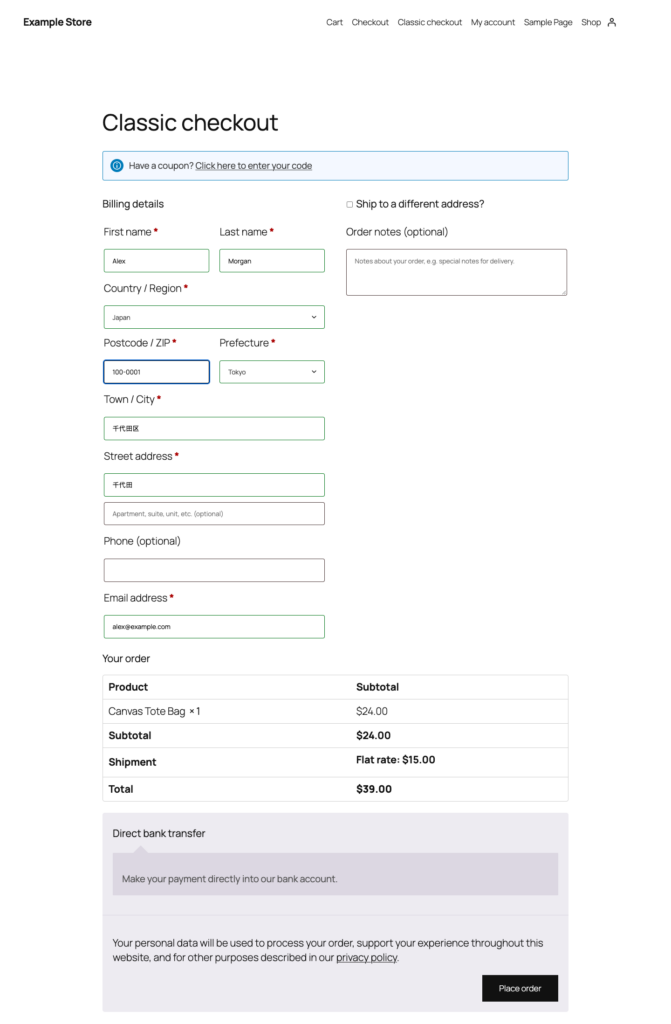Screen dimensions: 671x1024
Task: Click the Street address first line field
Action: click(x=214, y=485)
